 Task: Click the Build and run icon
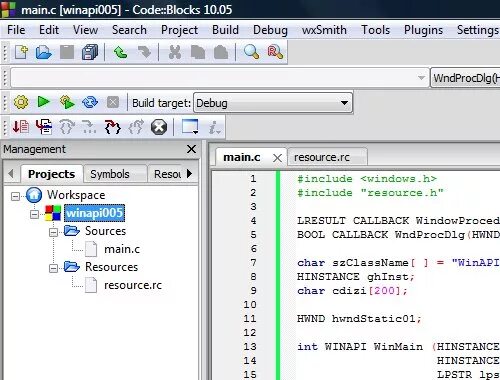(x=67, y=102)
